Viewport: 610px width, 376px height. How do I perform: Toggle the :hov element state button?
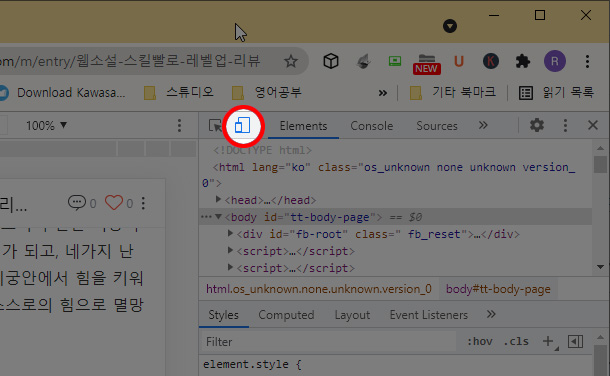[479, 341]
